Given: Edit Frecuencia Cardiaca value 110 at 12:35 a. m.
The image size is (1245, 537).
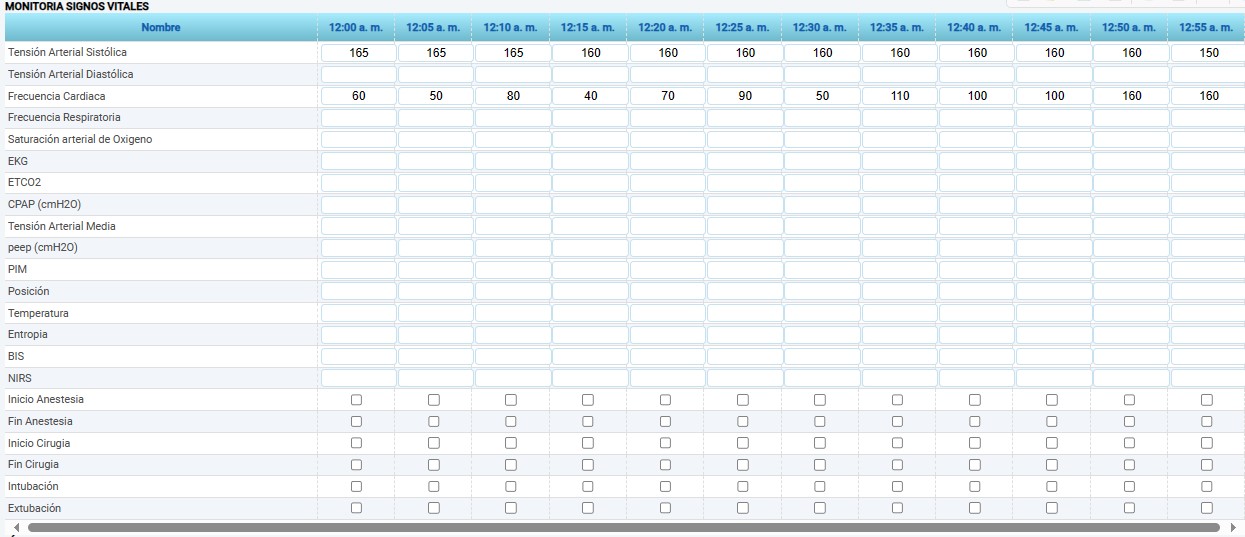Looking at the screenshot, I should point(900,96).
